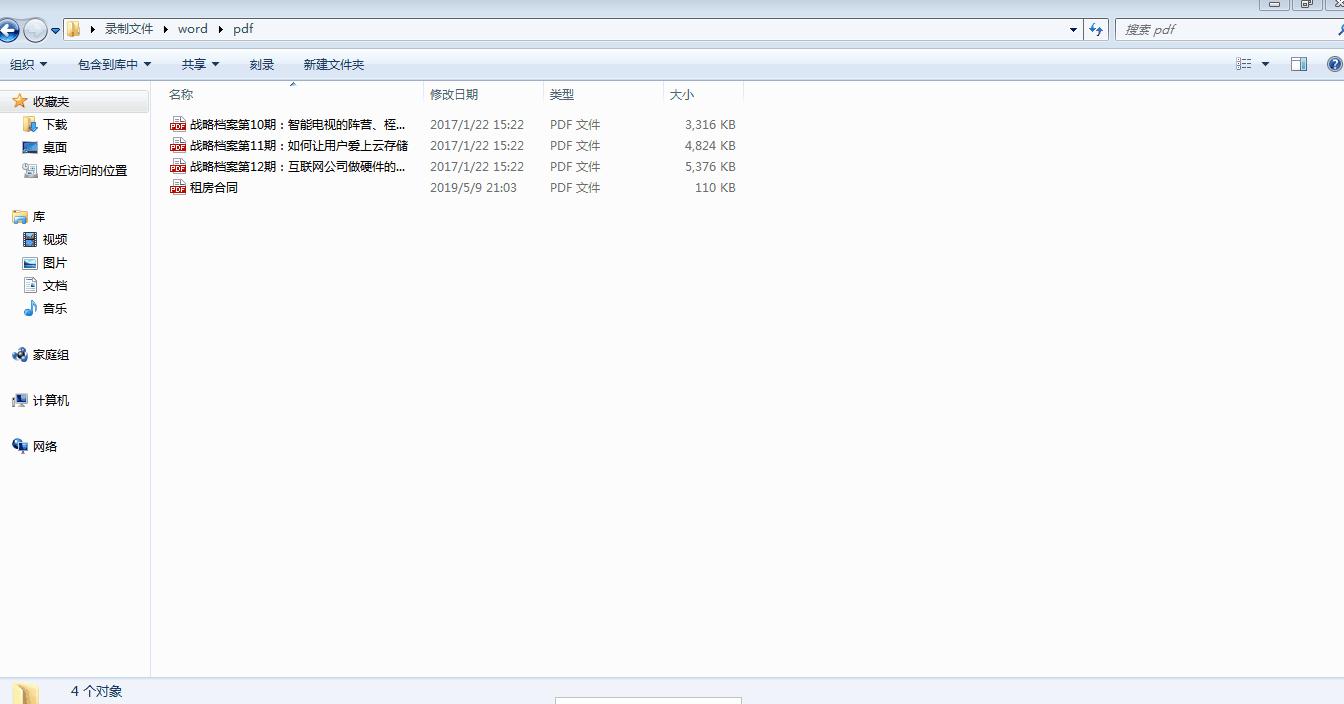
Task: Click the 计算机 computer icon
Action: click(19, 400)
